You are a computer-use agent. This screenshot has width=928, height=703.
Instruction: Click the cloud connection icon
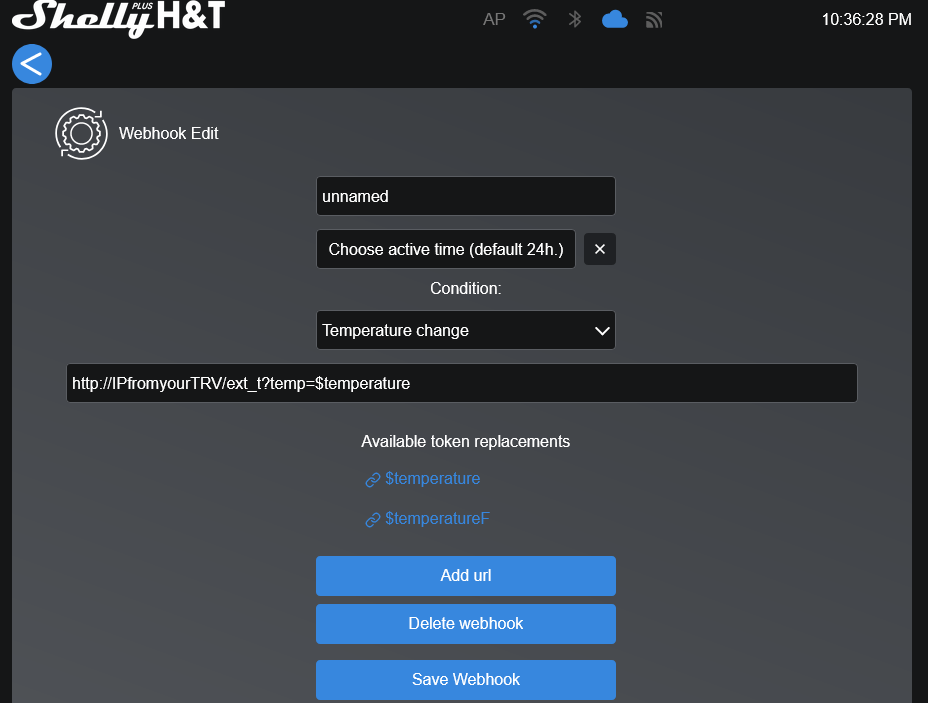coord(615,19)
